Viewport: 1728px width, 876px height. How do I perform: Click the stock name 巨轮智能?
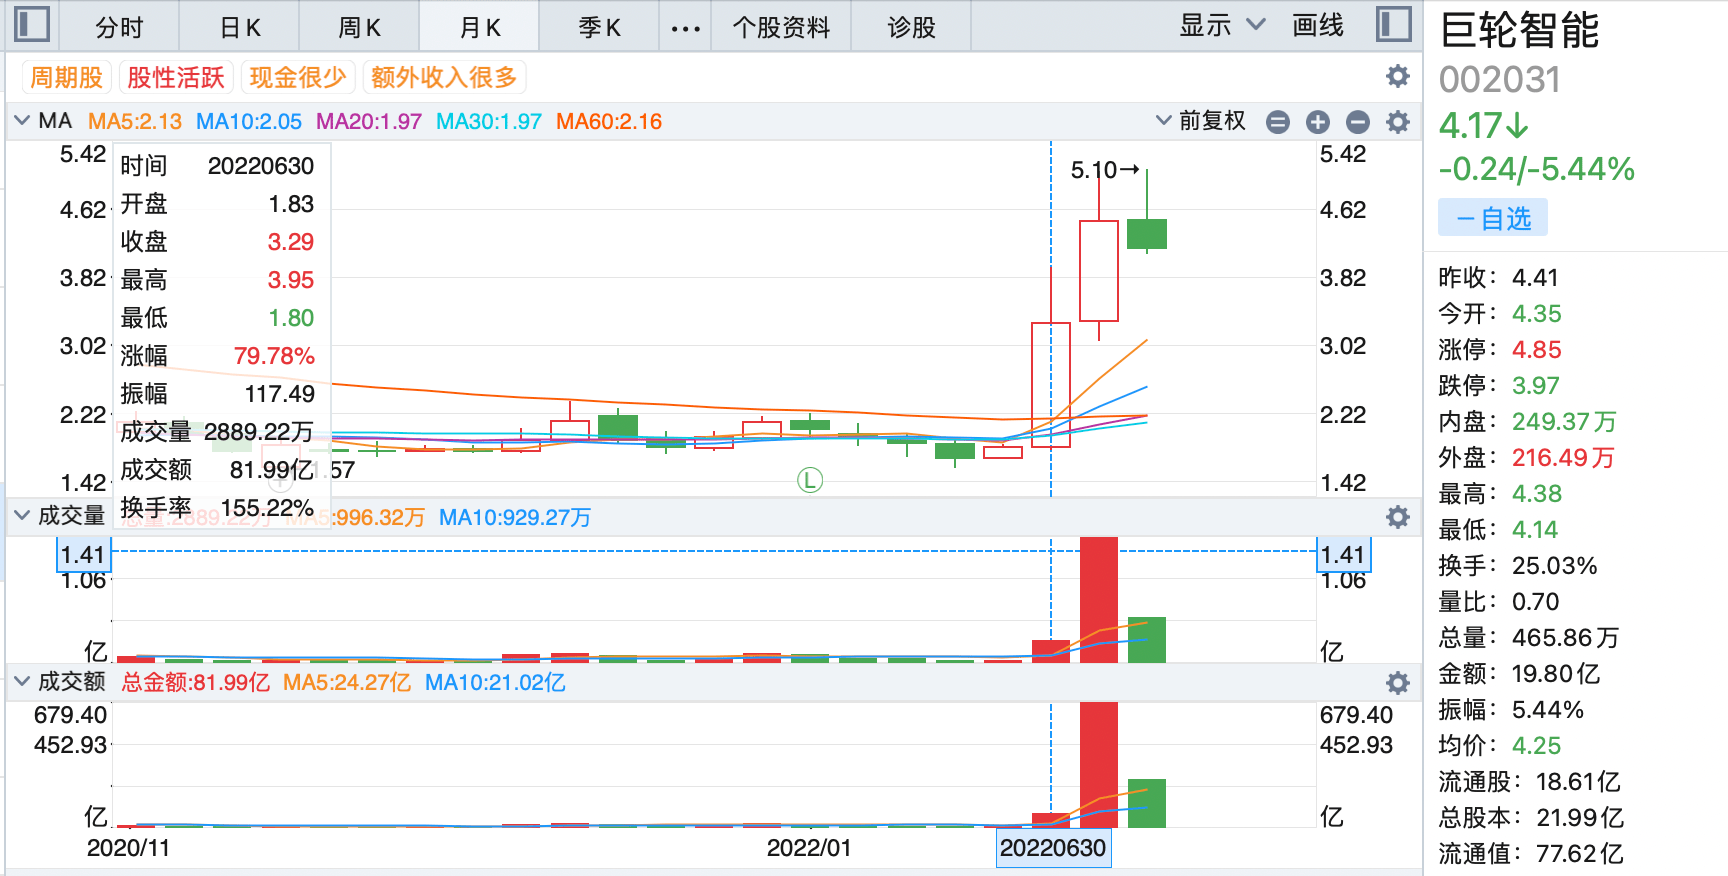click(1520, 30)
